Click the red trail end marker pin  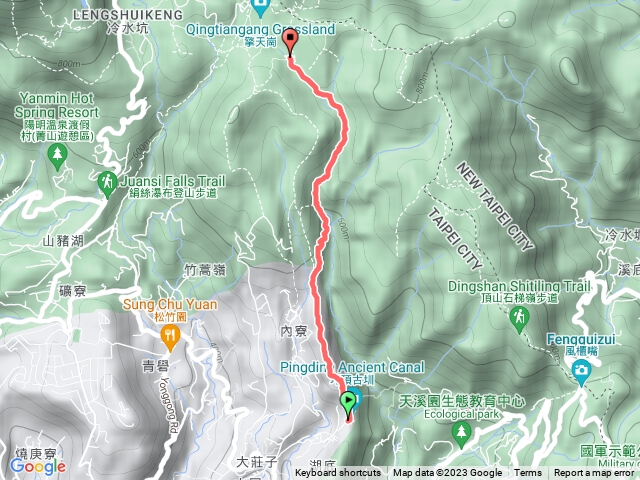click(x=290, y=42)
